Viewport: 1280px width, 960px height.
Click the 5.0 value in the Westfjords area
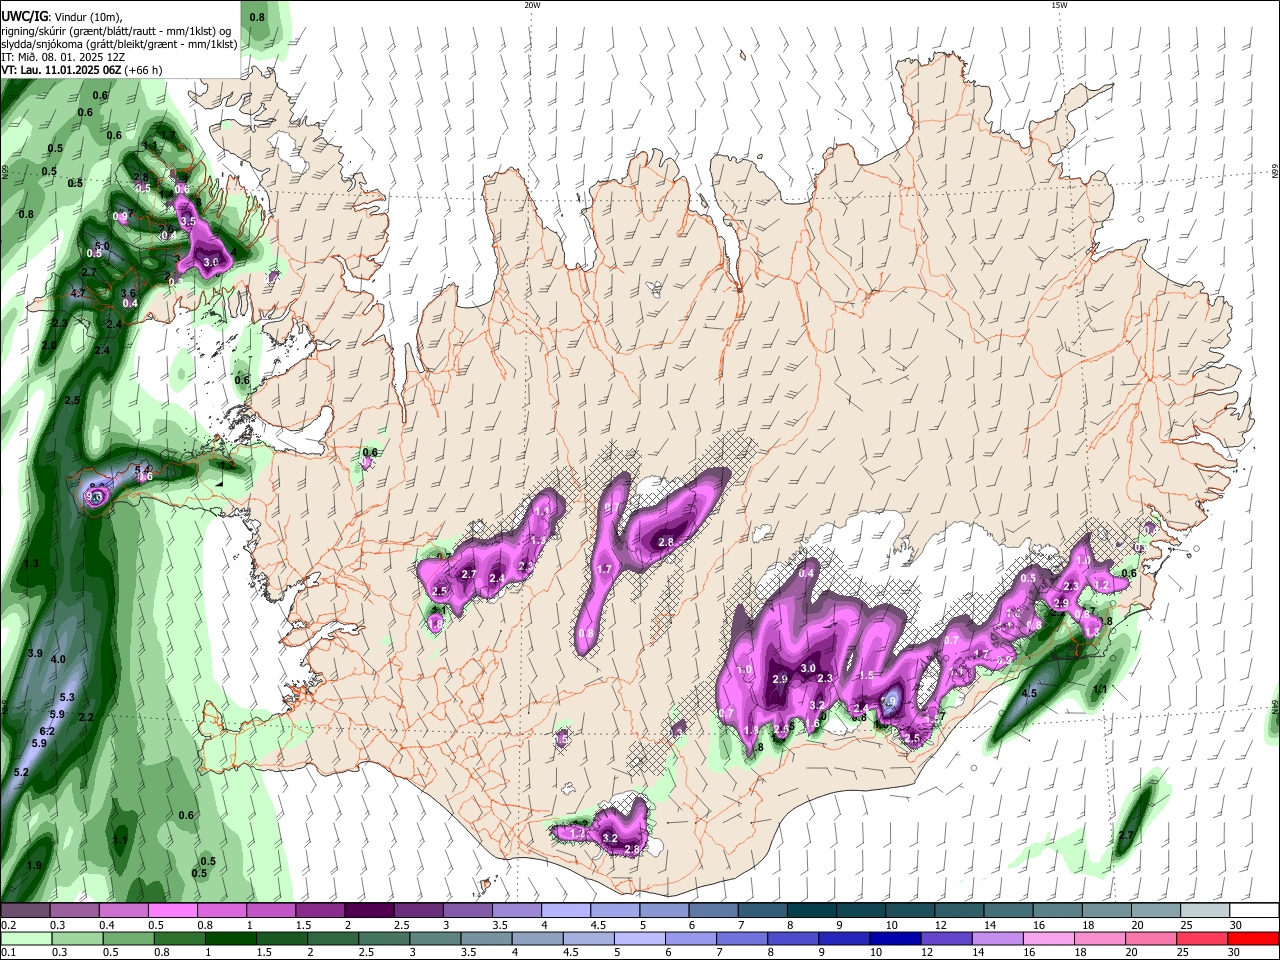[x=102, y=245]
